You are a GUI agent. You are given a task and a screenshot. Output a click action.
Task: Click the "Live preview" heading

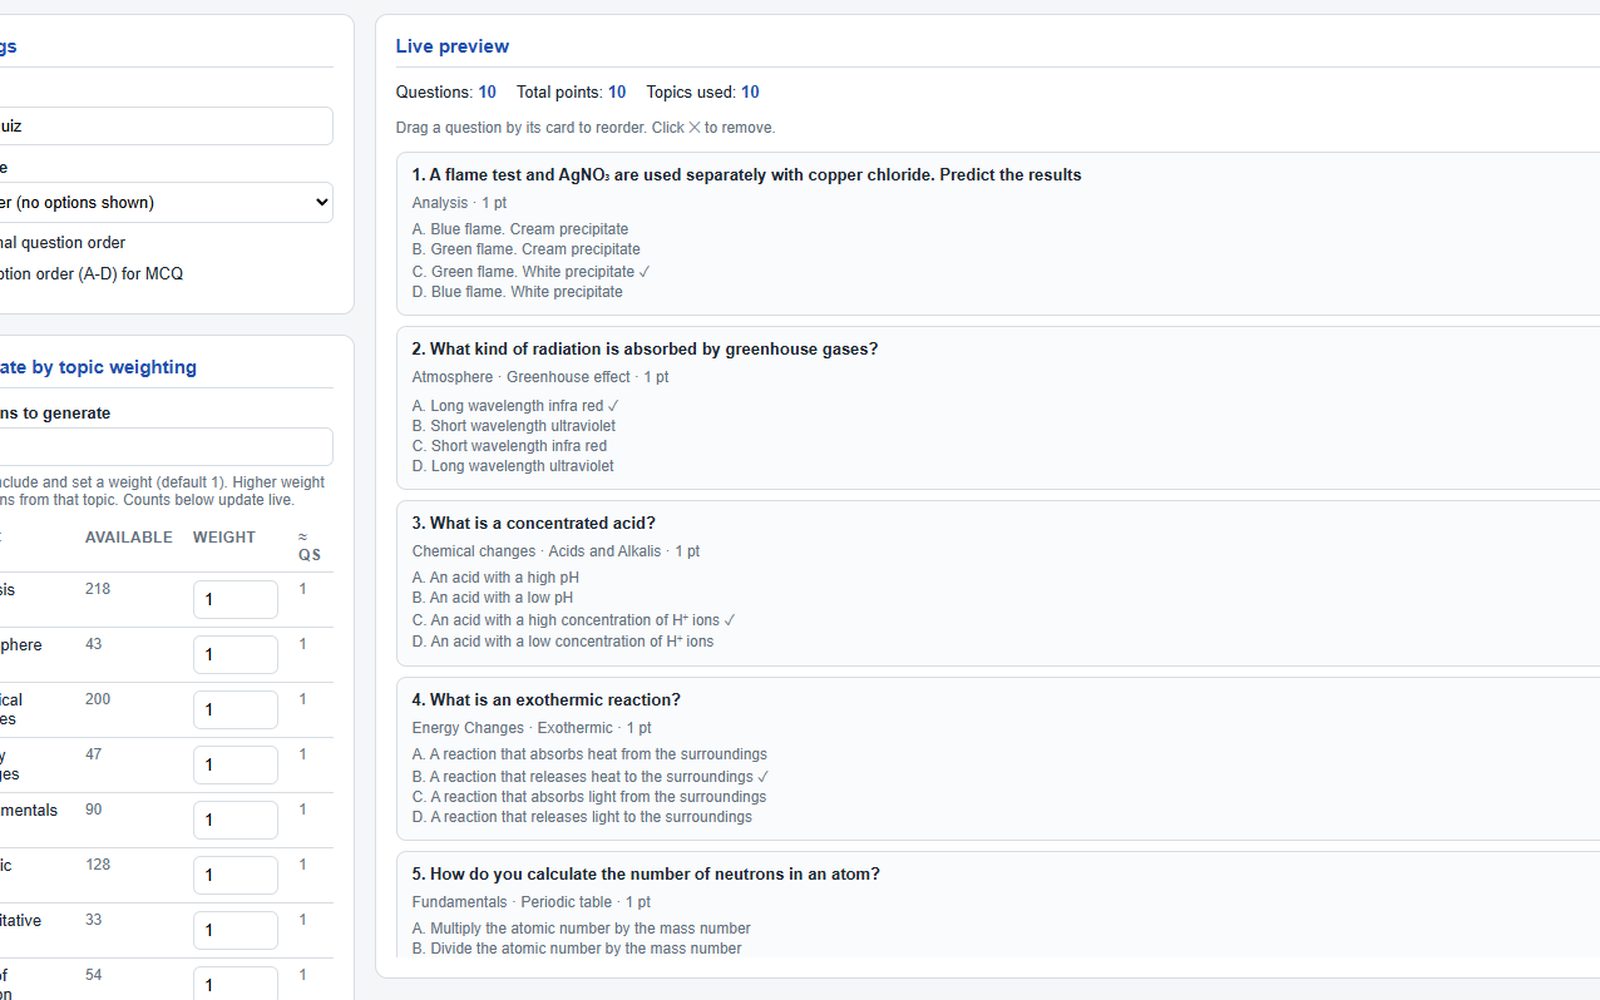452,46
